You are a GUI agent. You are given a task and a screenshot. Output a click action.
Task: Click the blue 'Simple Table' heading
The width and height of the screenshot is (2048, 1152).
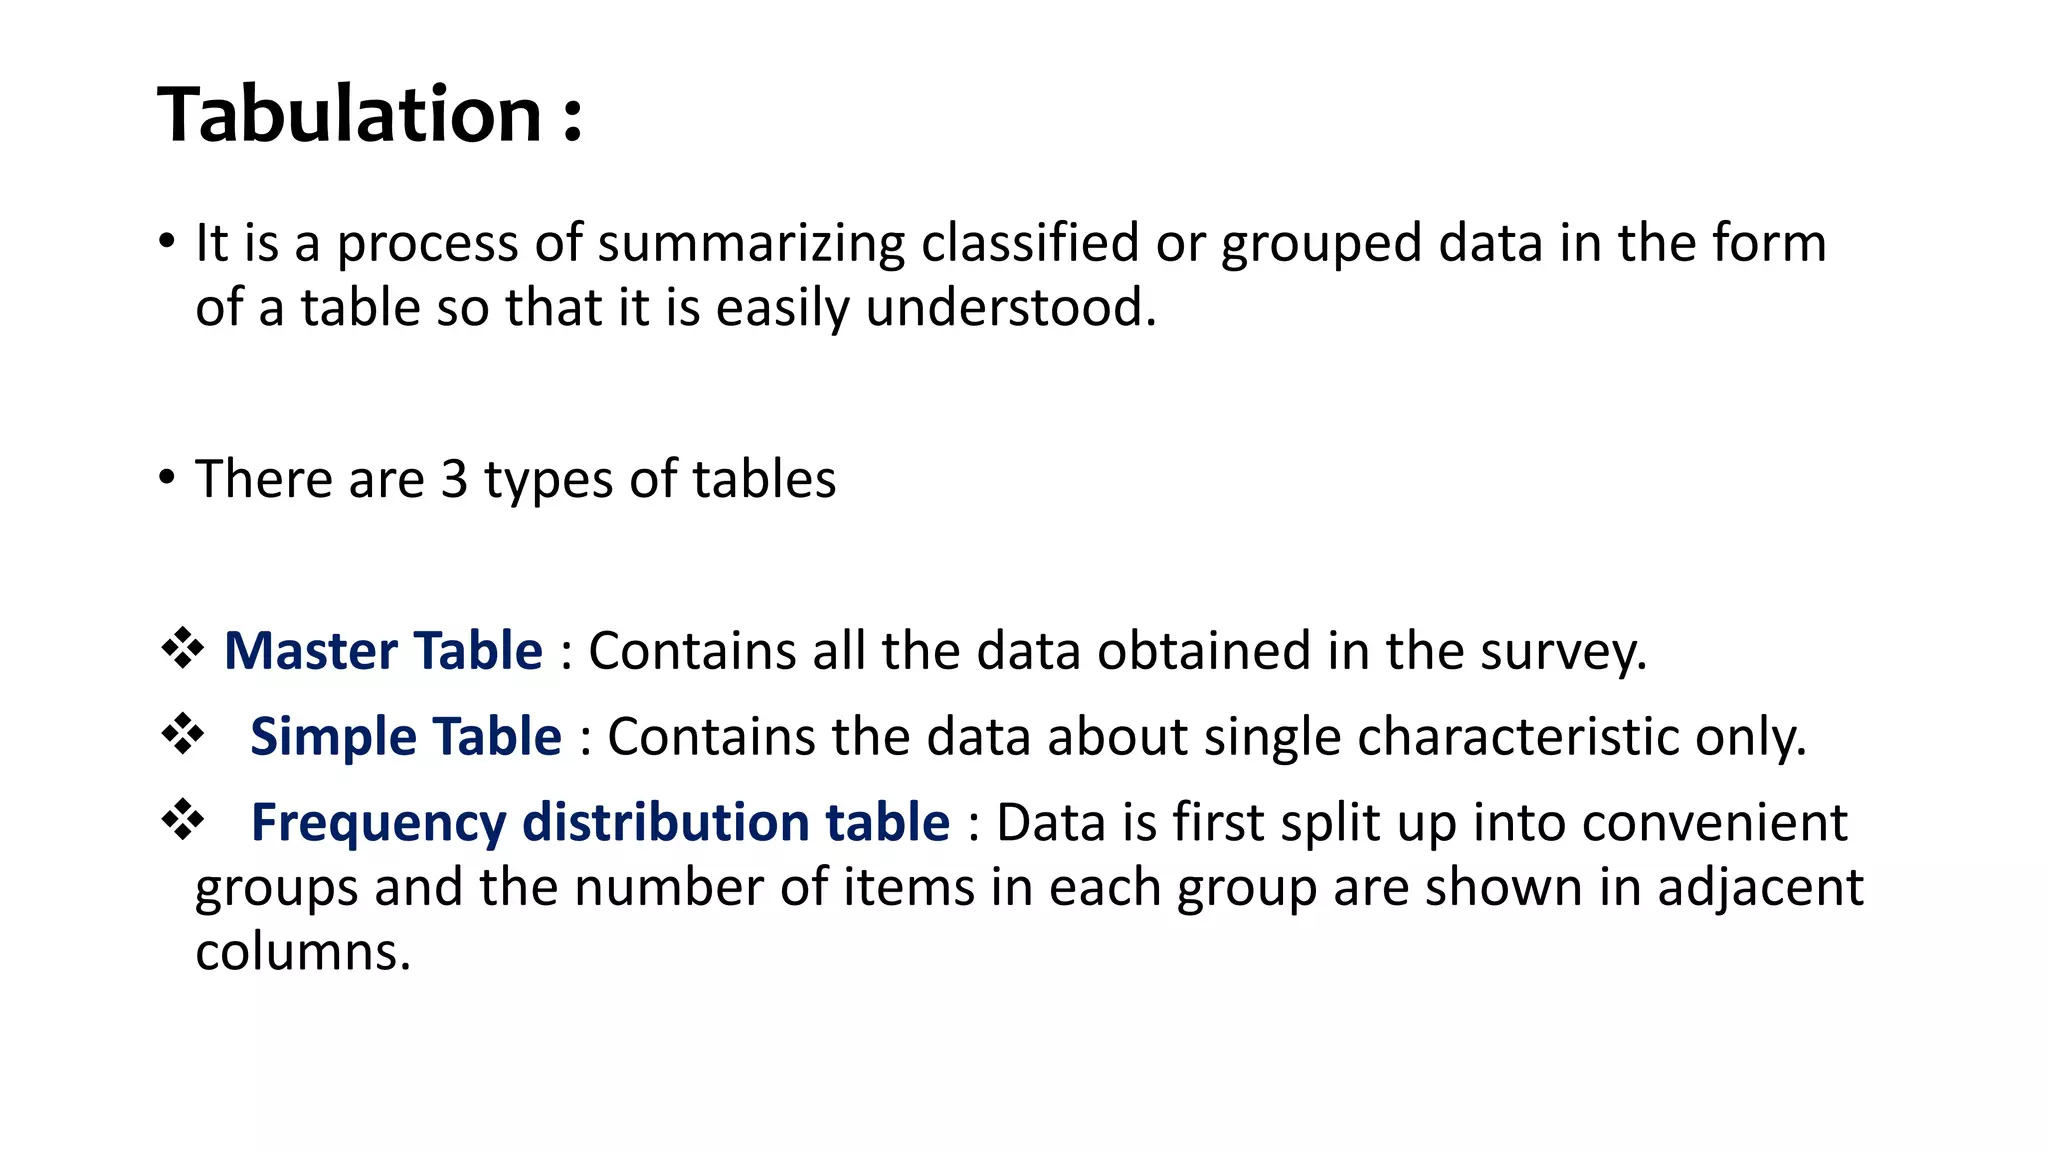(x=406, y=736)
